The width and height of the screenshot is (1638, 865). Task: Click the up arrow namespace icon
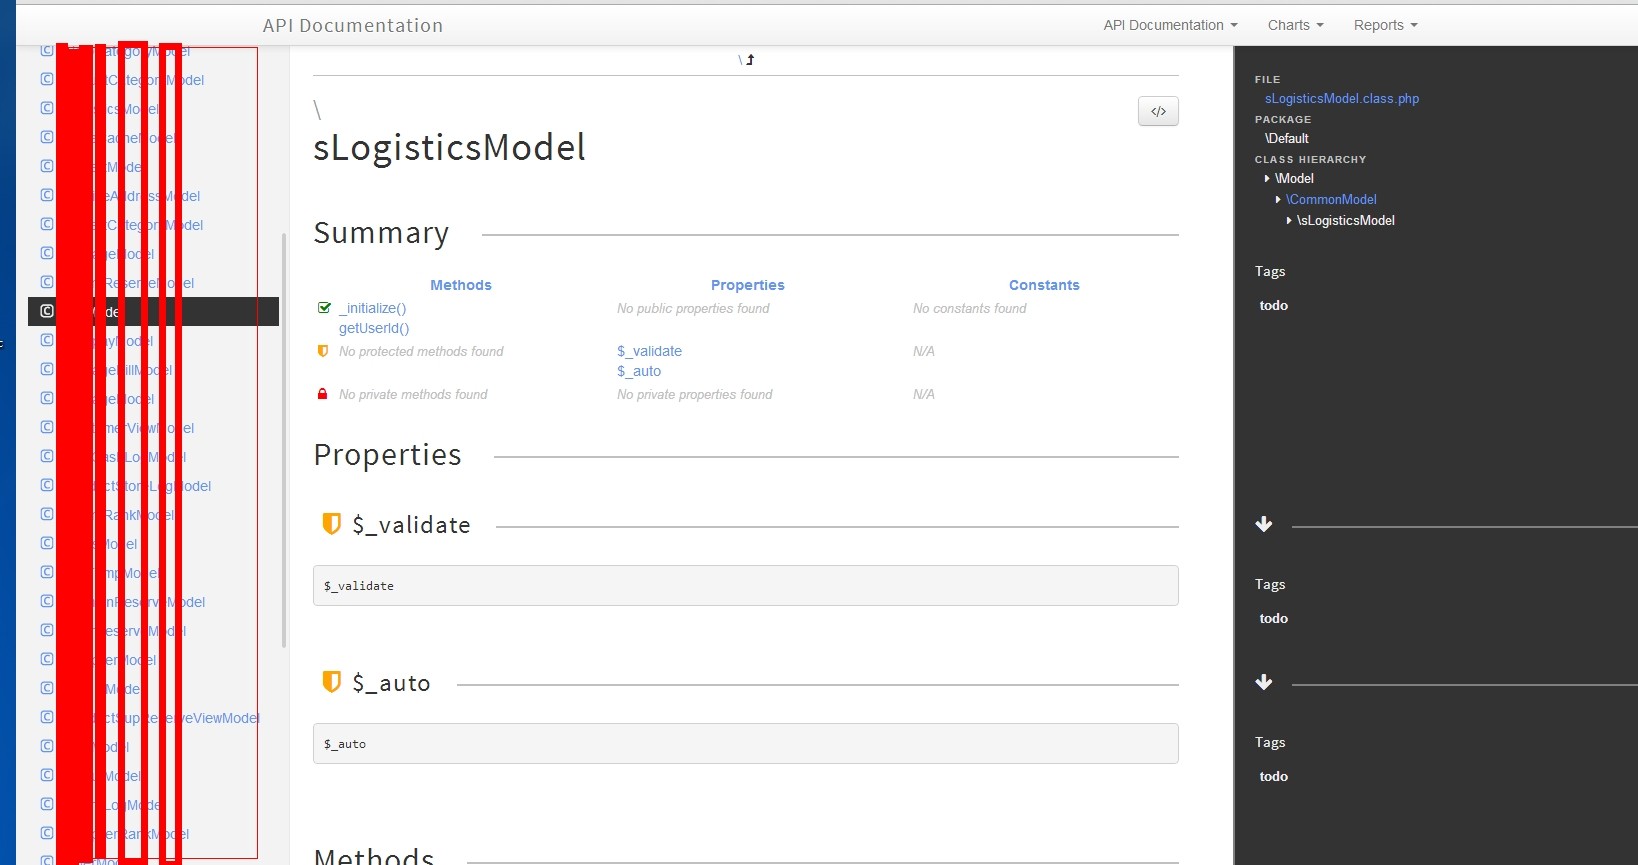[x=749, y=60]
